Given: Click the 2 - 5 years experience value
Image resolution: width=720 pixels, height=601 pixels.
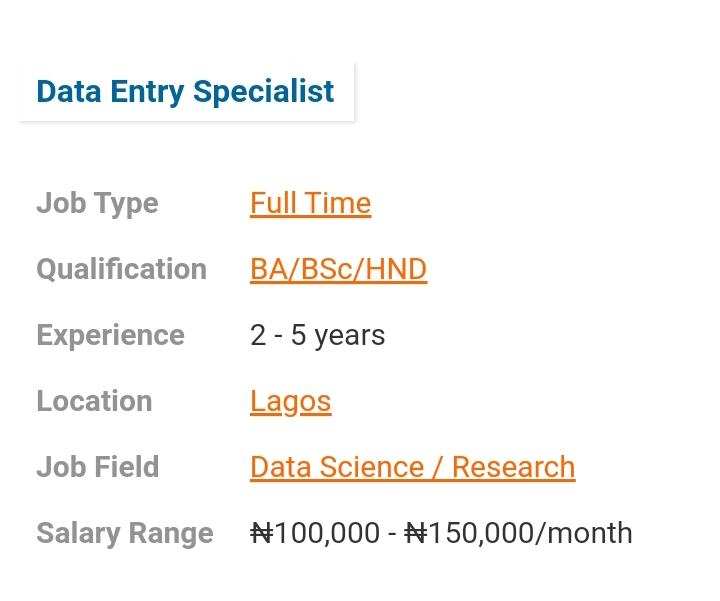Looking at the screenshot, I should click(x=317, y=335).
